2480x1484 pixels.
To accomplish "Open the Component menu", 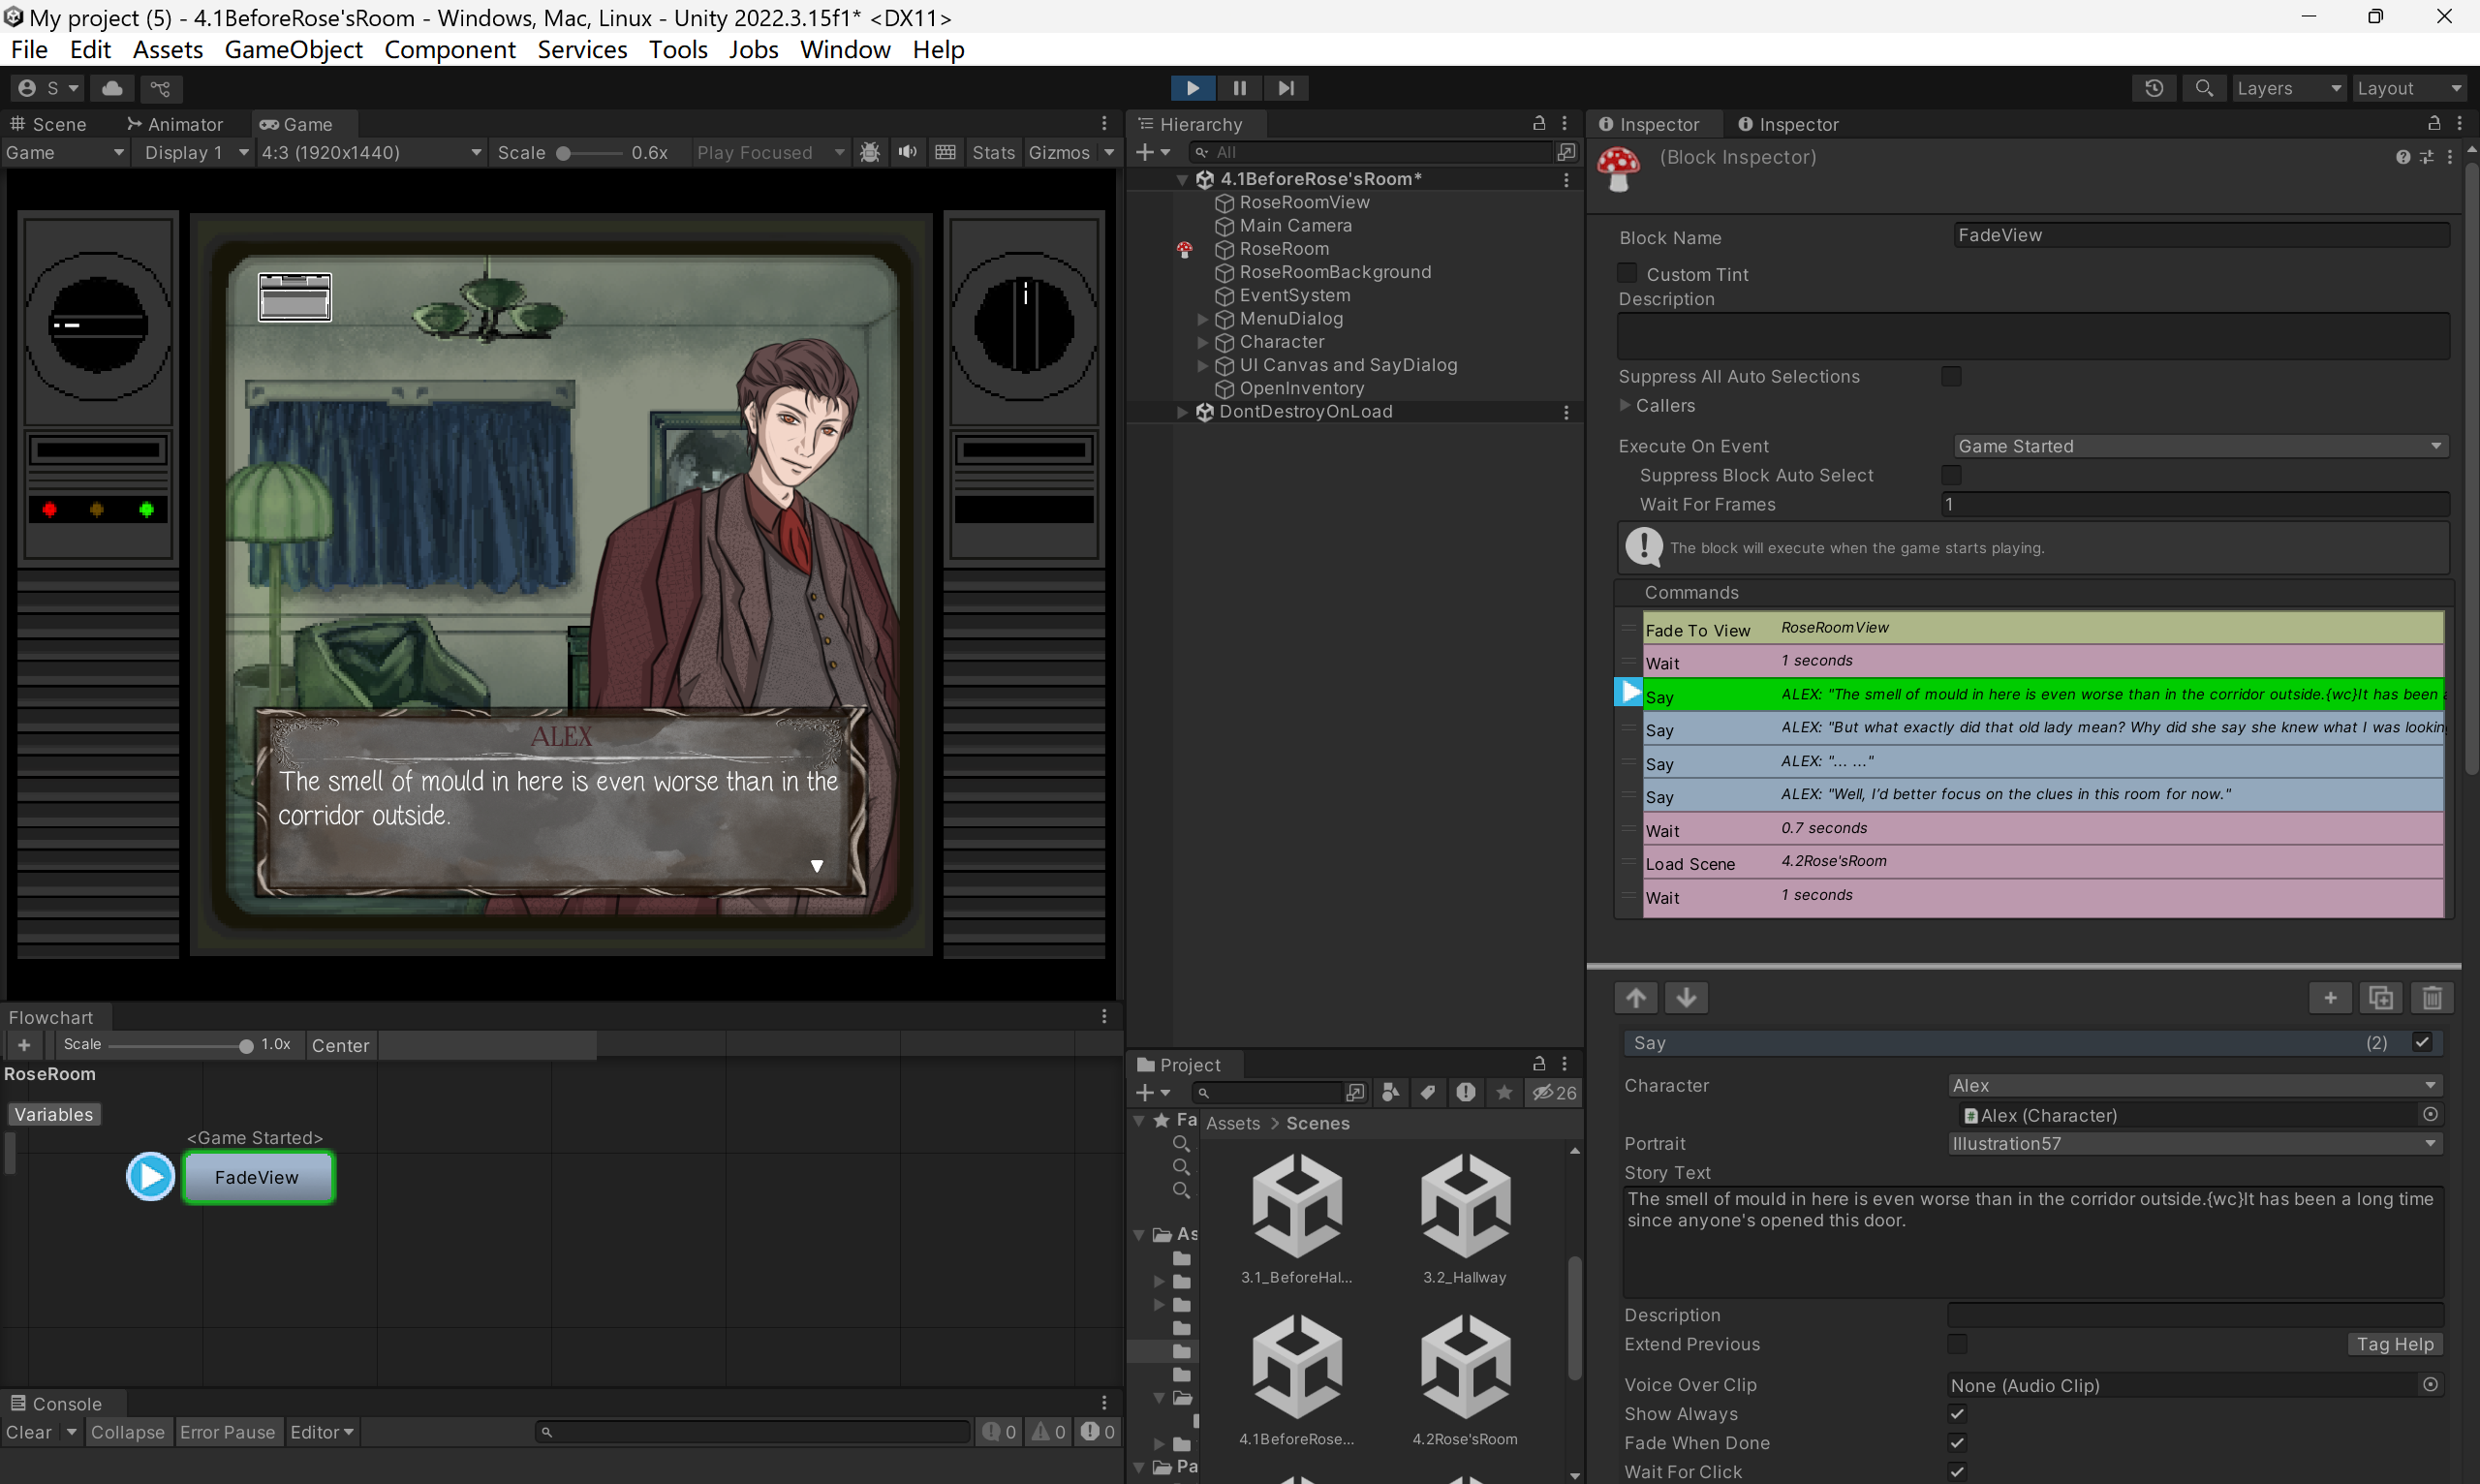I will [450, 49].
